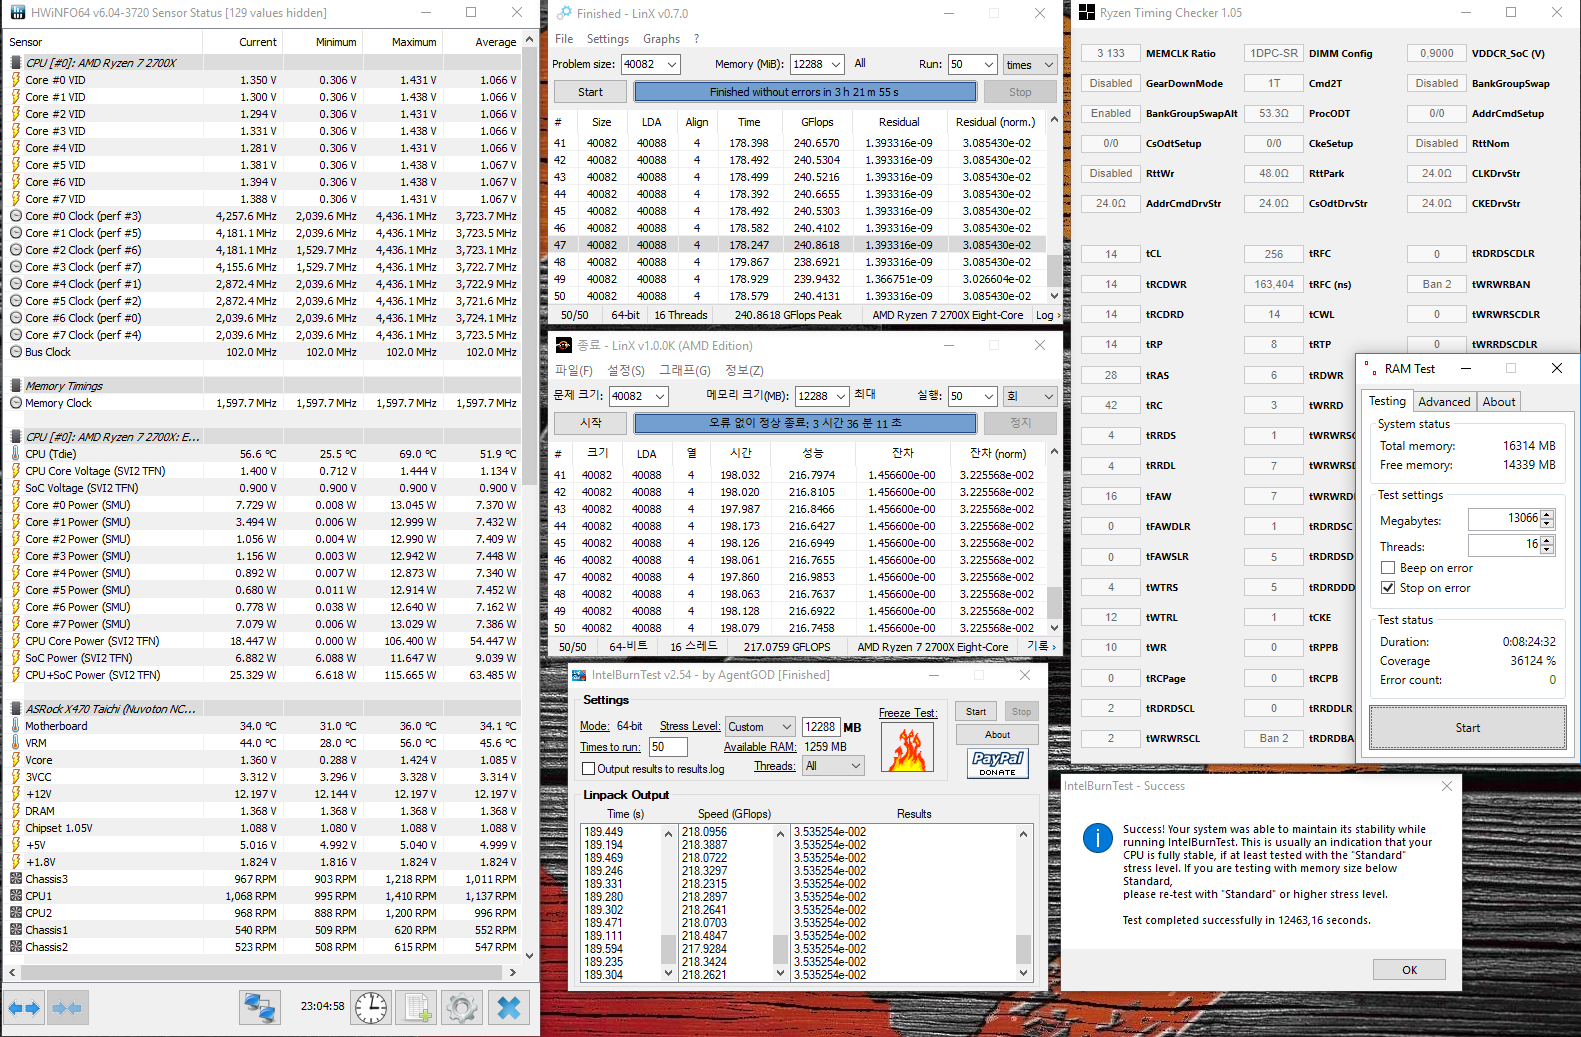Click LinX AMD 시작 button
This screenshot has height=1037, width=1581.
click(x=590, y=423)
